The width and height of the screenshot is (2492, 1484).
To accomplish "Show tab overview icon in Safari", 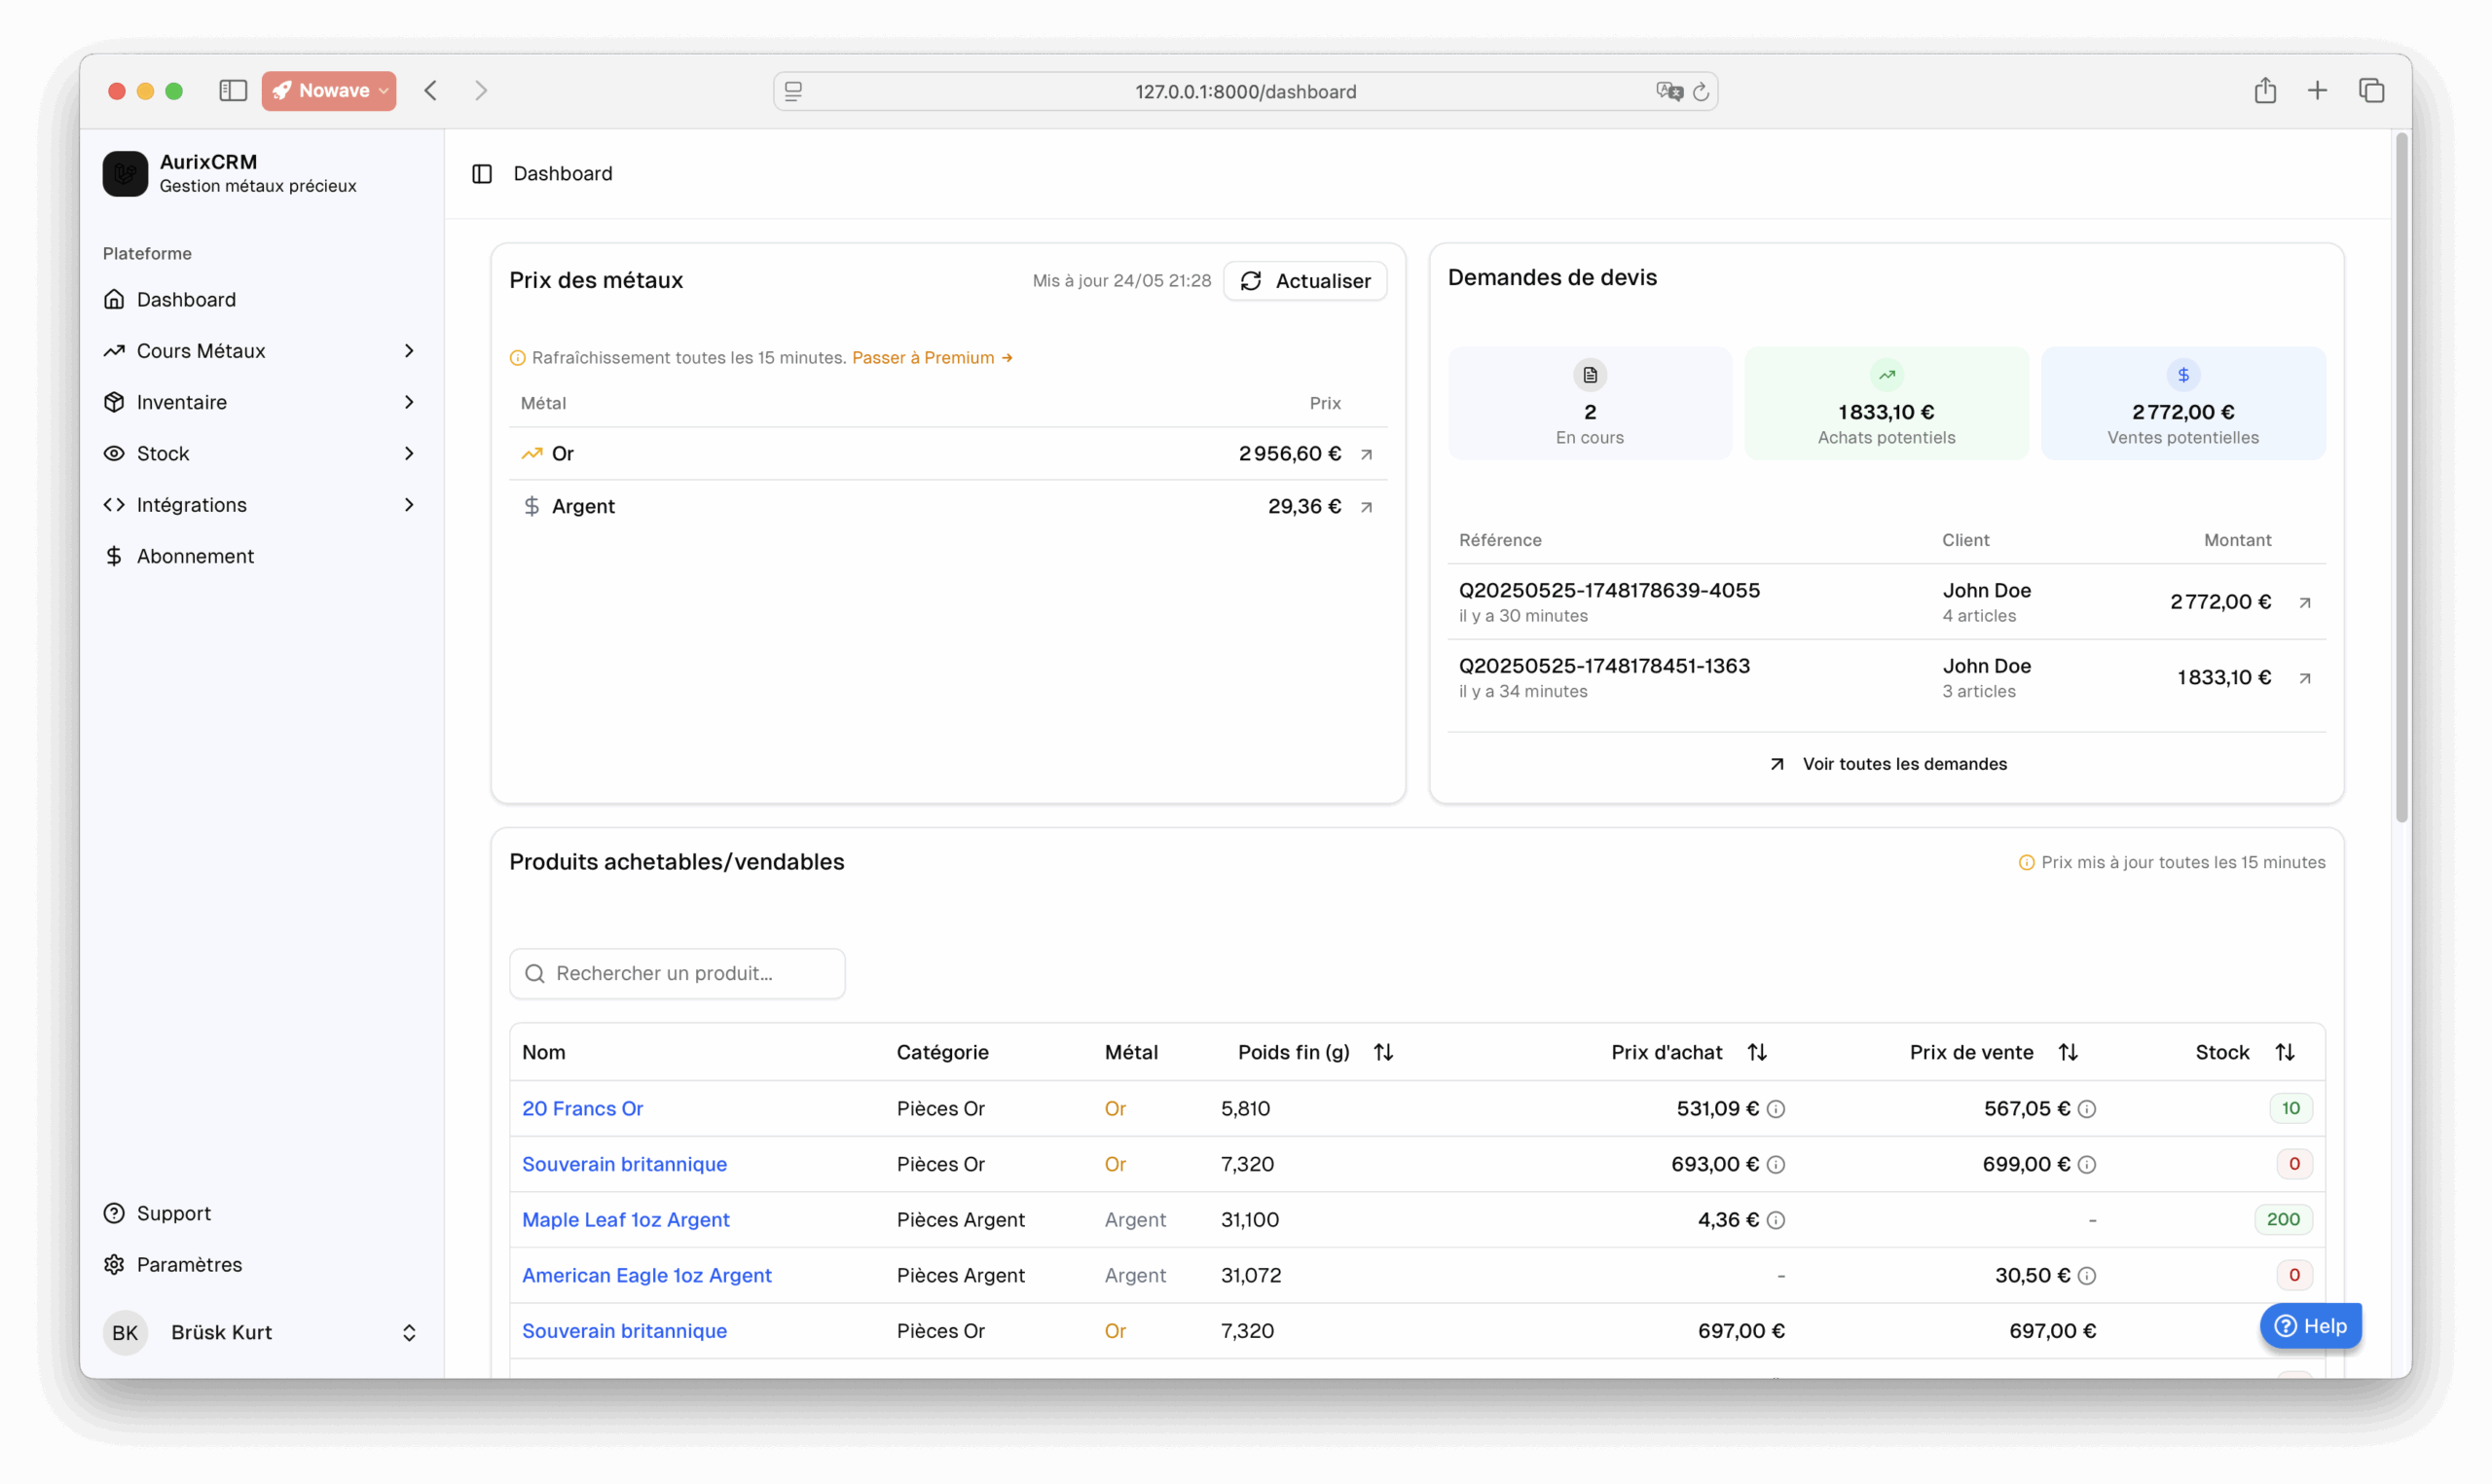I will (2372, 91).
